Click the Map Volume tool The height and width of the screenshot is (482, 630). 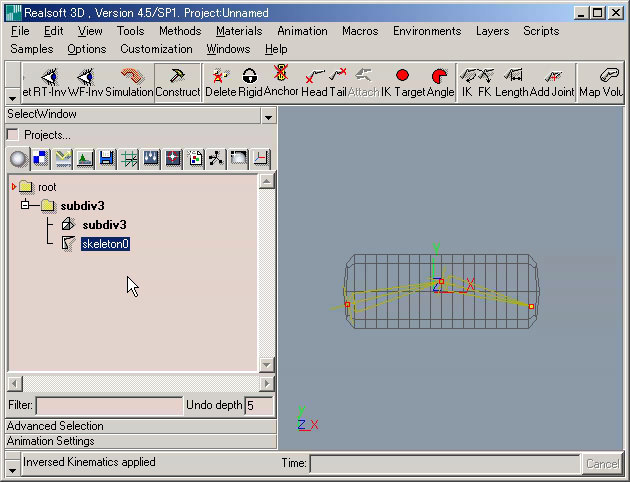tap(601, 82)
